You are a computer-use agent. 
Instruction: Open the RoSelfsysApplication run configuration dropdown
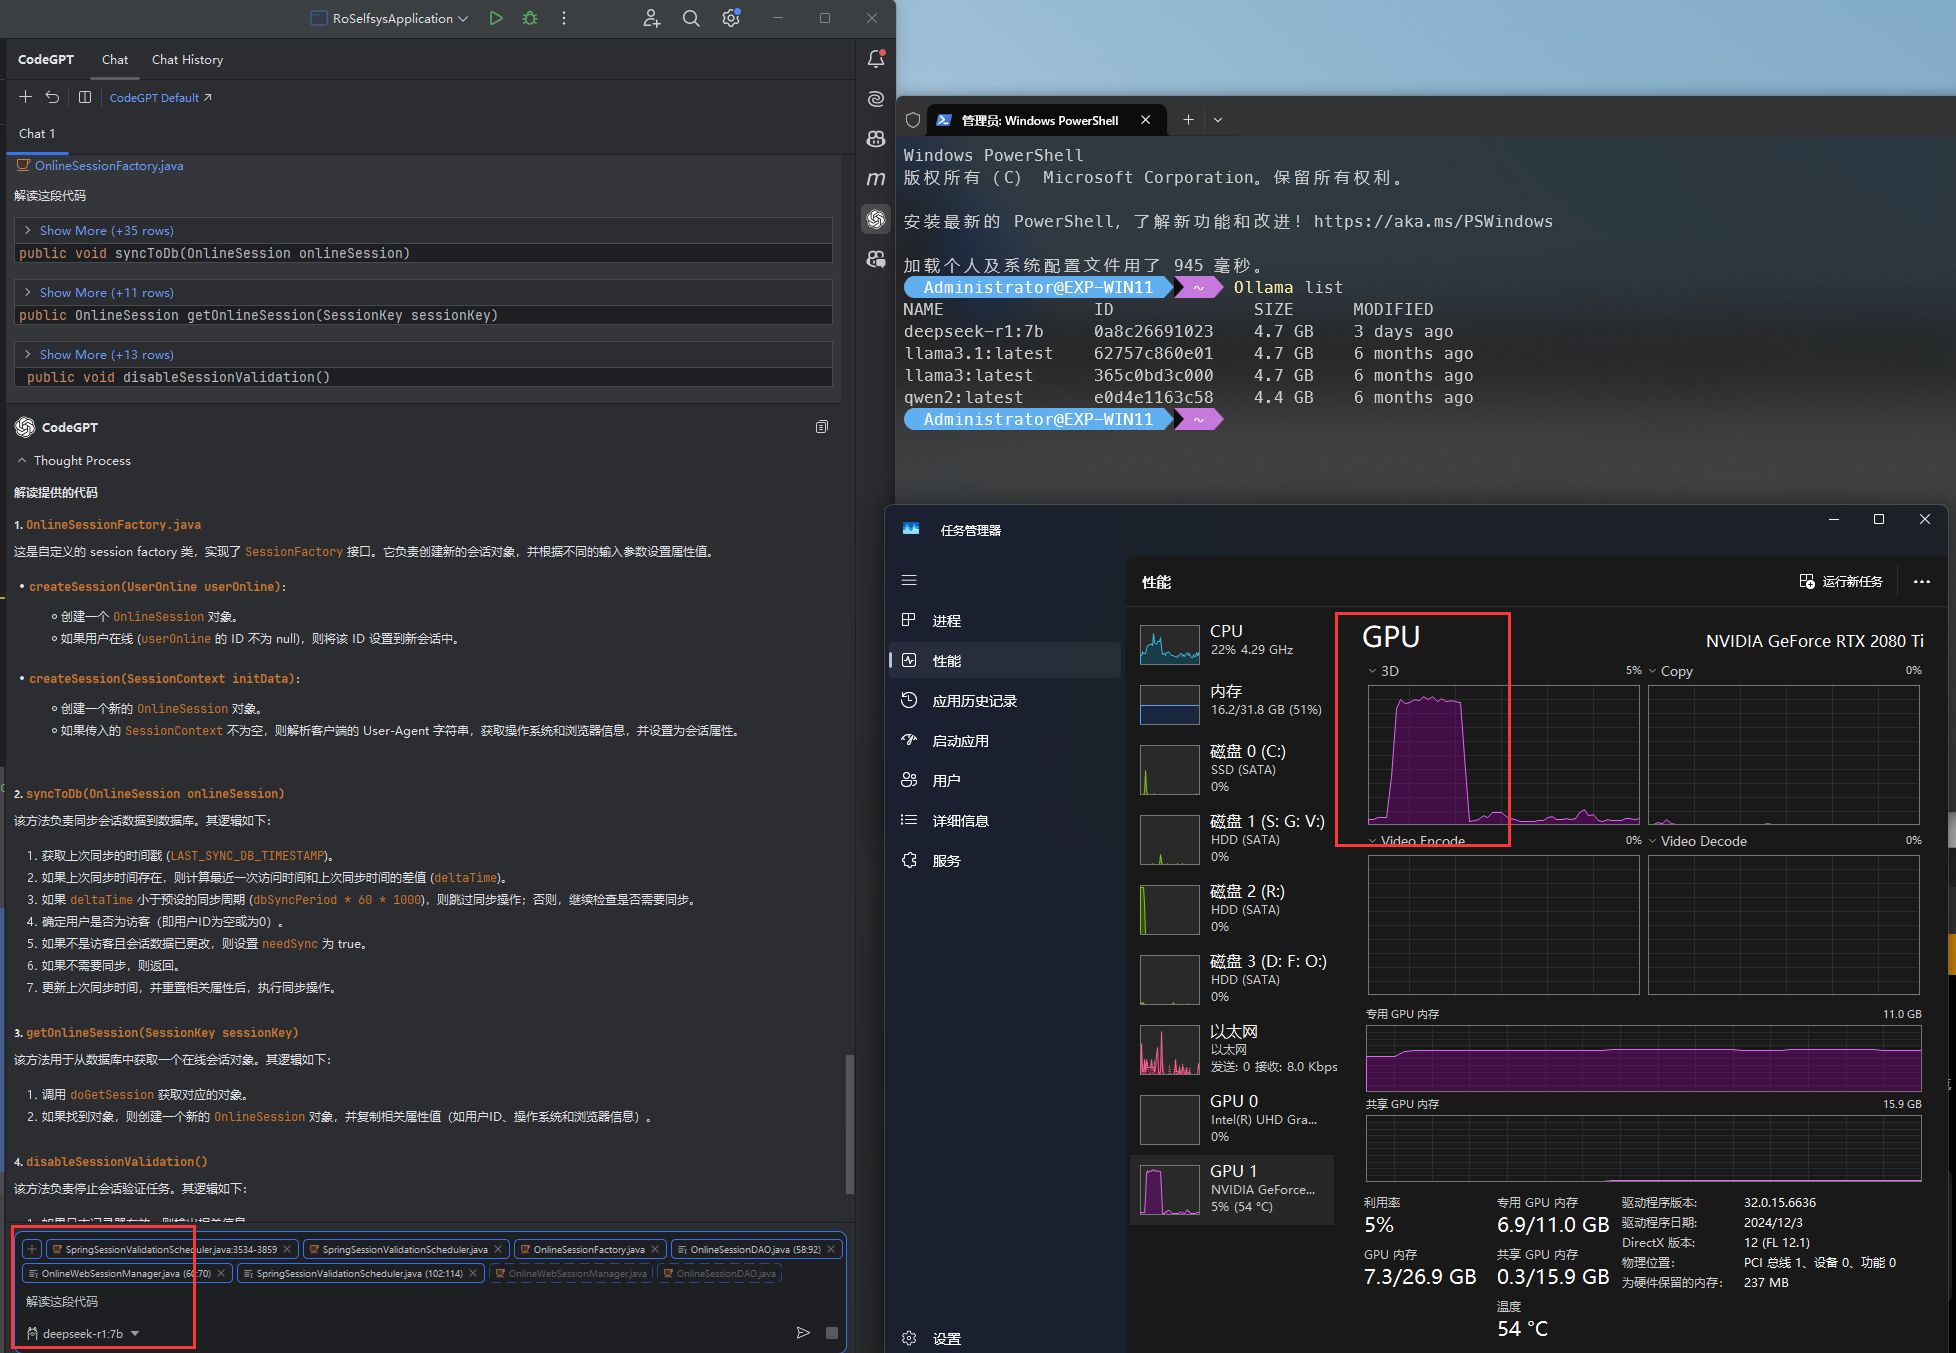pyautogui.click(x=389, y=18)
